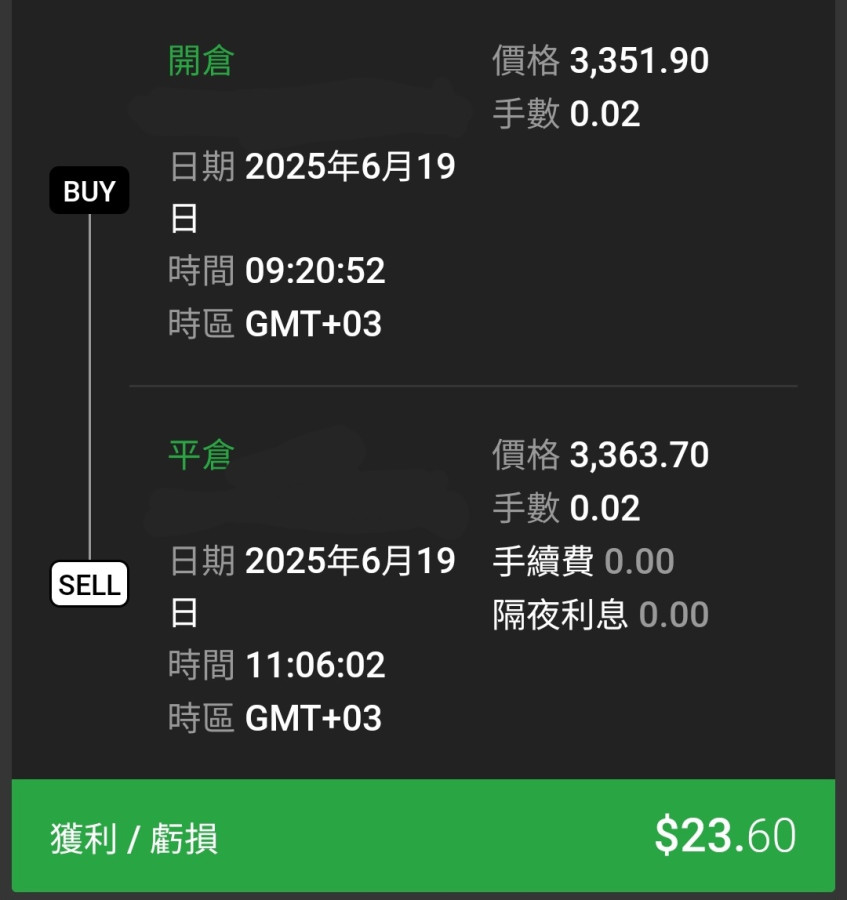Click the vertical line connecting BUY and SELL
The image size is (847, 900).
[89, 388]
